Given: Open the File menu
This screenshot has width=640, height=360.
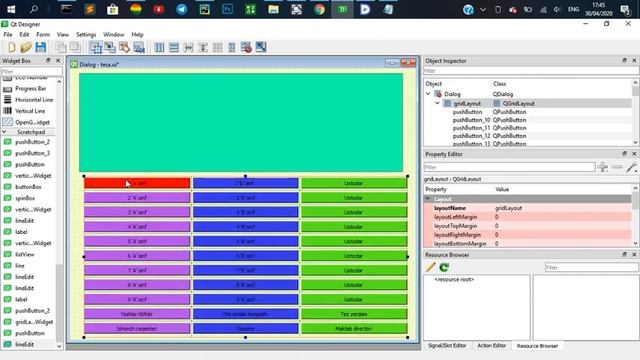Looking at the screenshot, I should (8, 35).
